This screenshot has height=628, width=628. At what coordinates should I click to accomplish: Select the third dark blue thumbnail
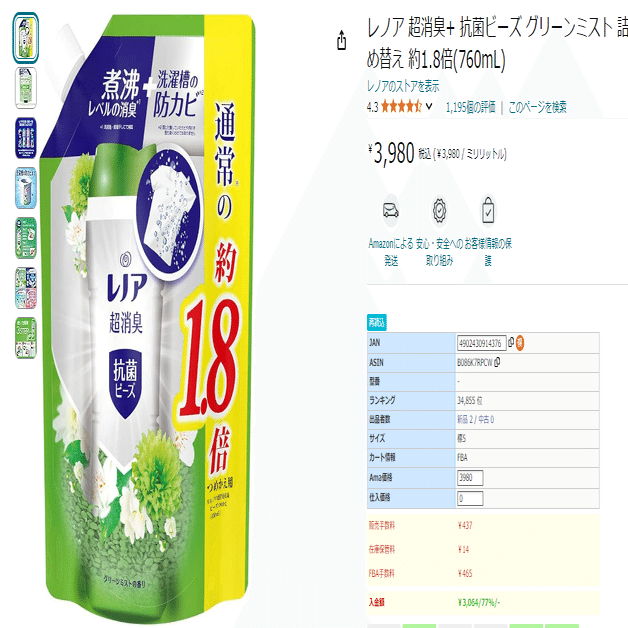coord(26,138)
